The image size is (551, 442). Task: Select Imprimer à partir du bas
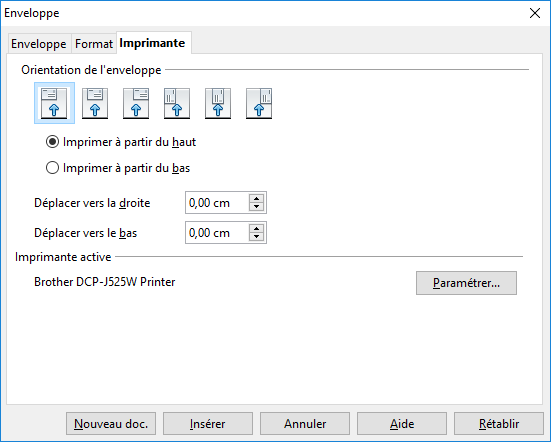click(118, 168)
